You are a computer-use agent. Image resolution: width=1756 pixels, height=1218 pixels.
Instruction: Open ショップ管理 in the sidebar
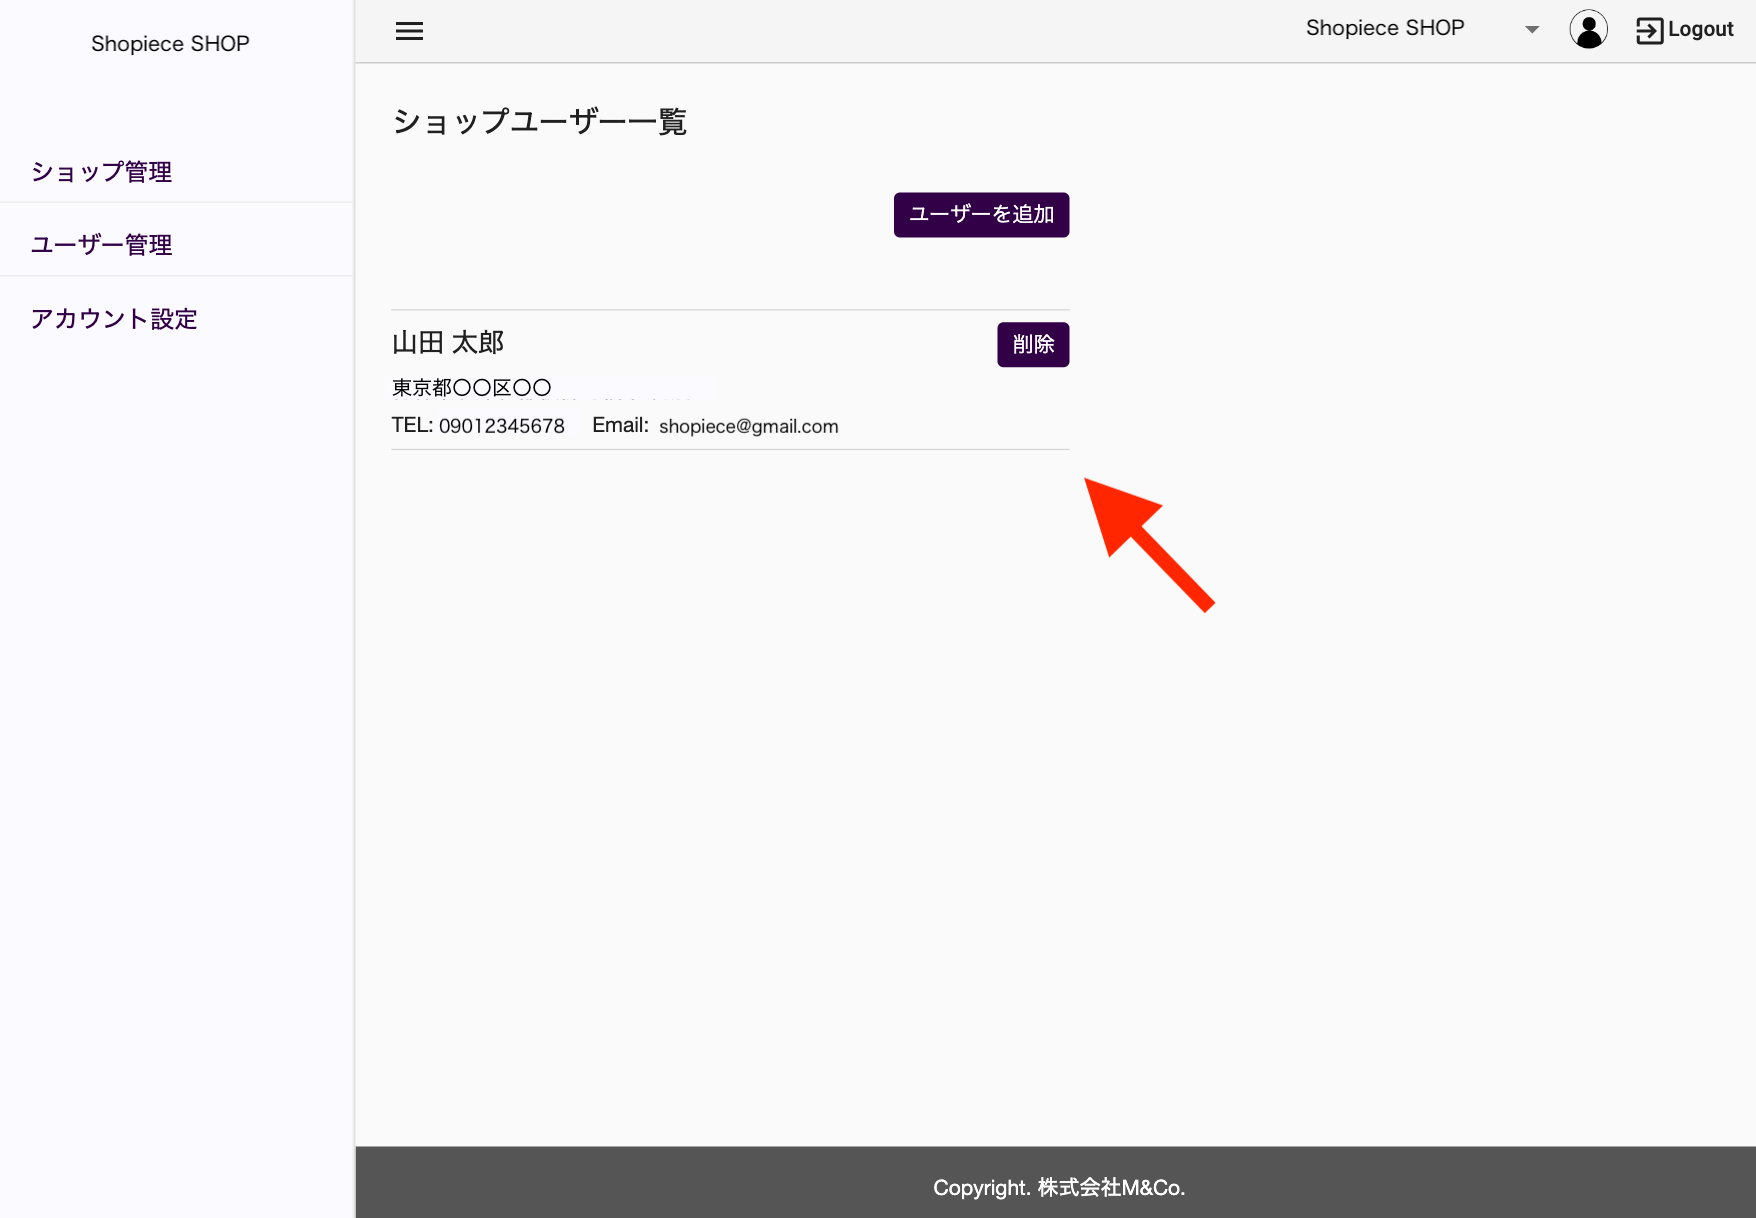coord(102,172)
